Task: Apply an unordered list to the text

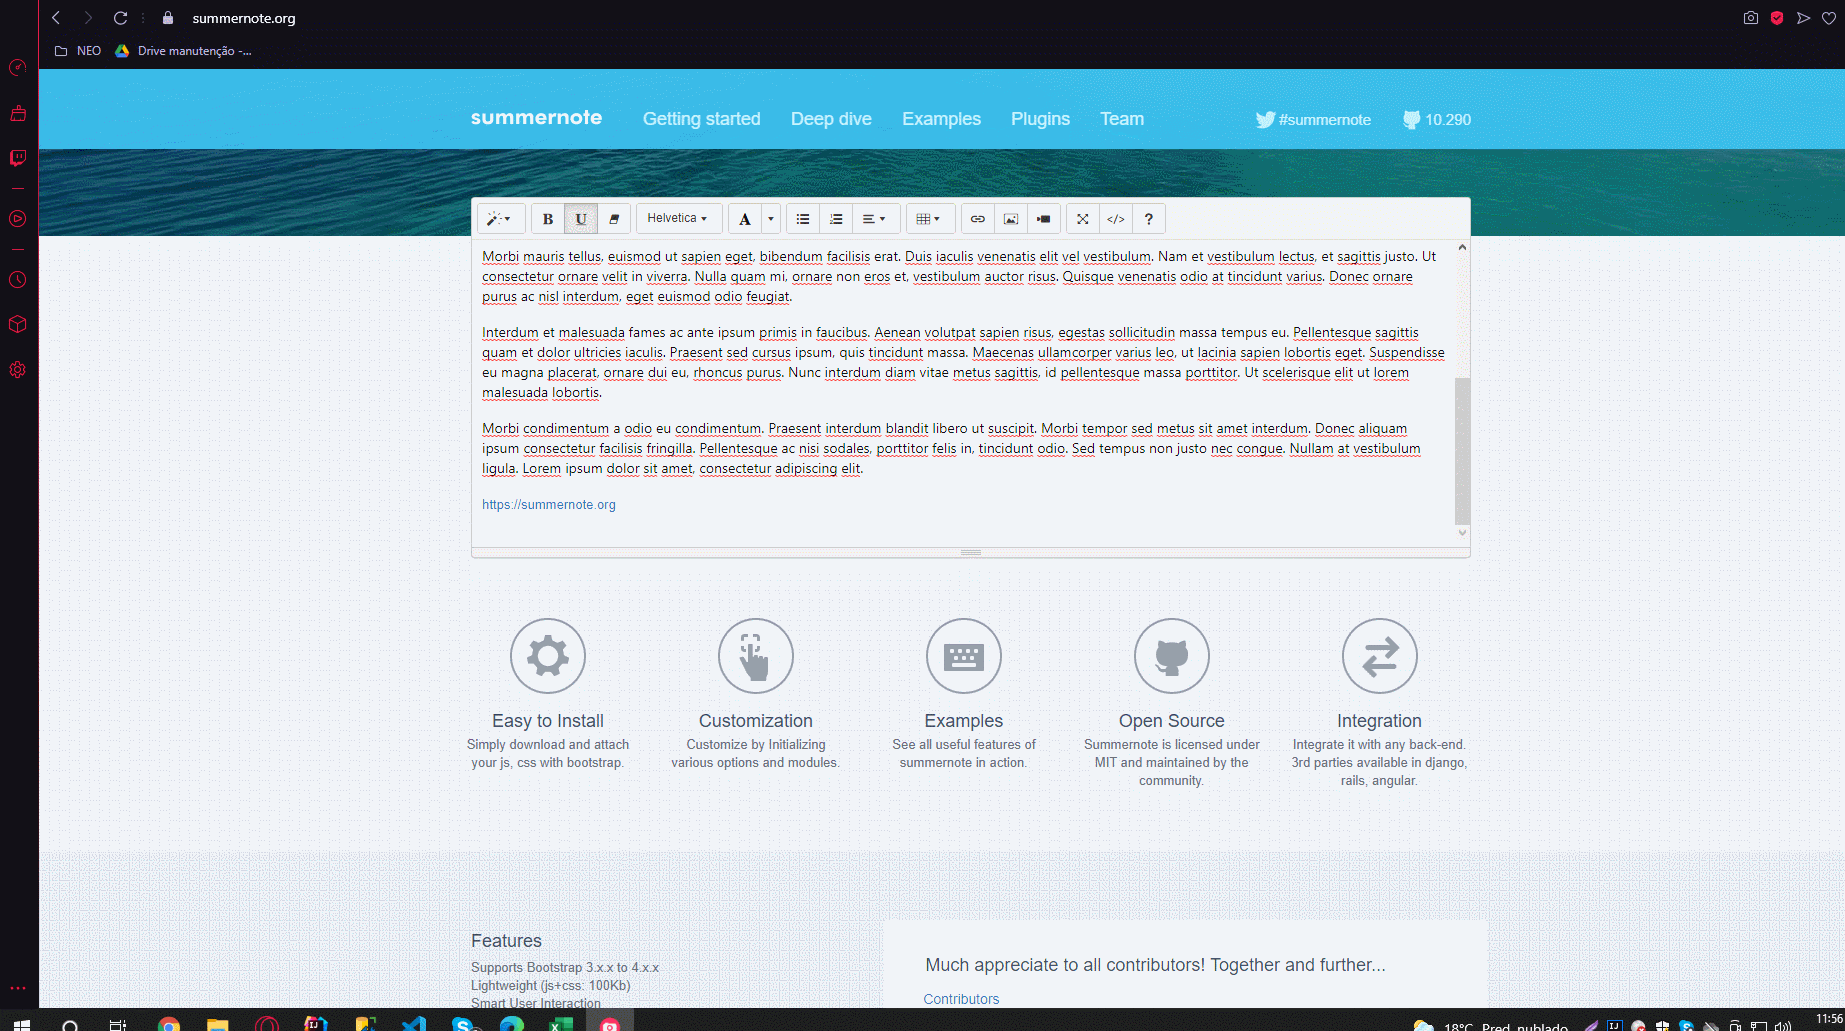Action: click(x=802, y=218)
